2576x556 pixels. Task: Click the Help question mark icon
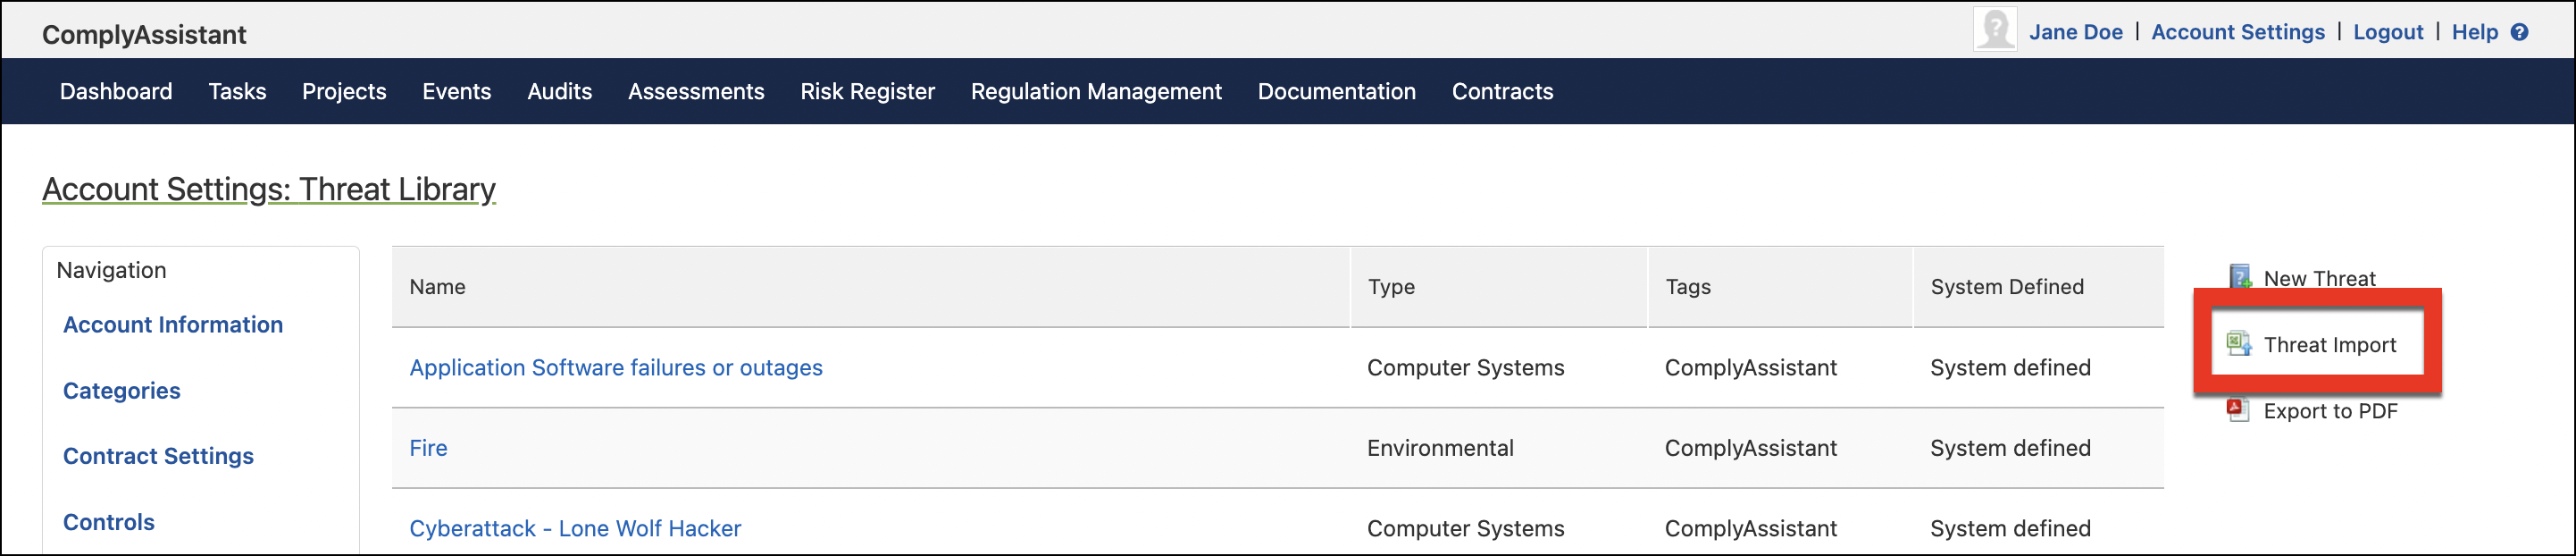pyautogui.click(x=2520, y=32)
